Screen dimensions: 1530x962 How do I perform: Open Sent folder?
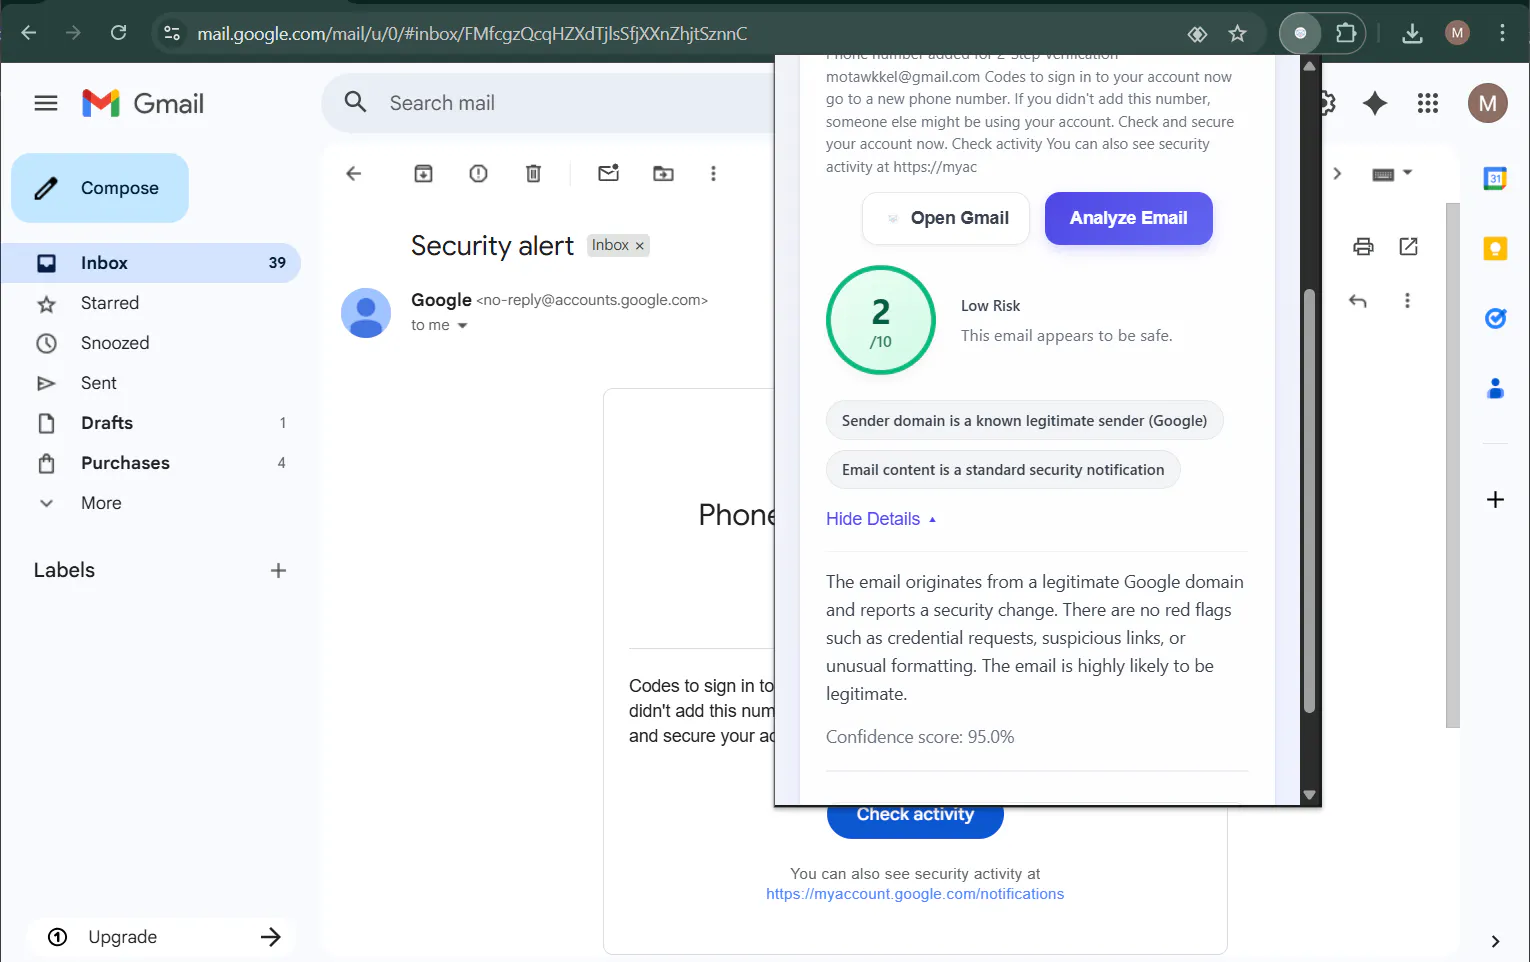click(150, 383)
